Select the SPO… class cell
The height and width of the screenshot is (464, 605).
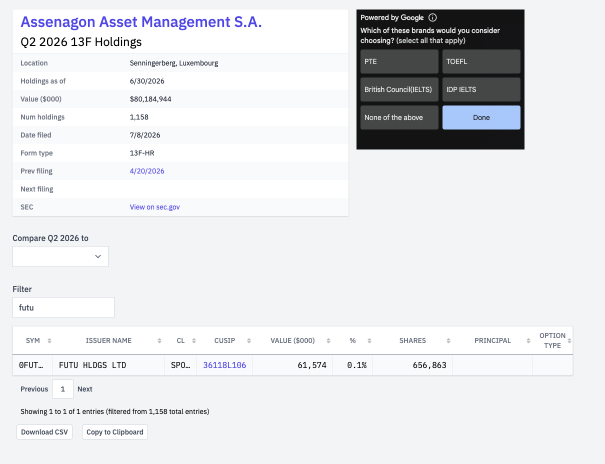[181, 365]
